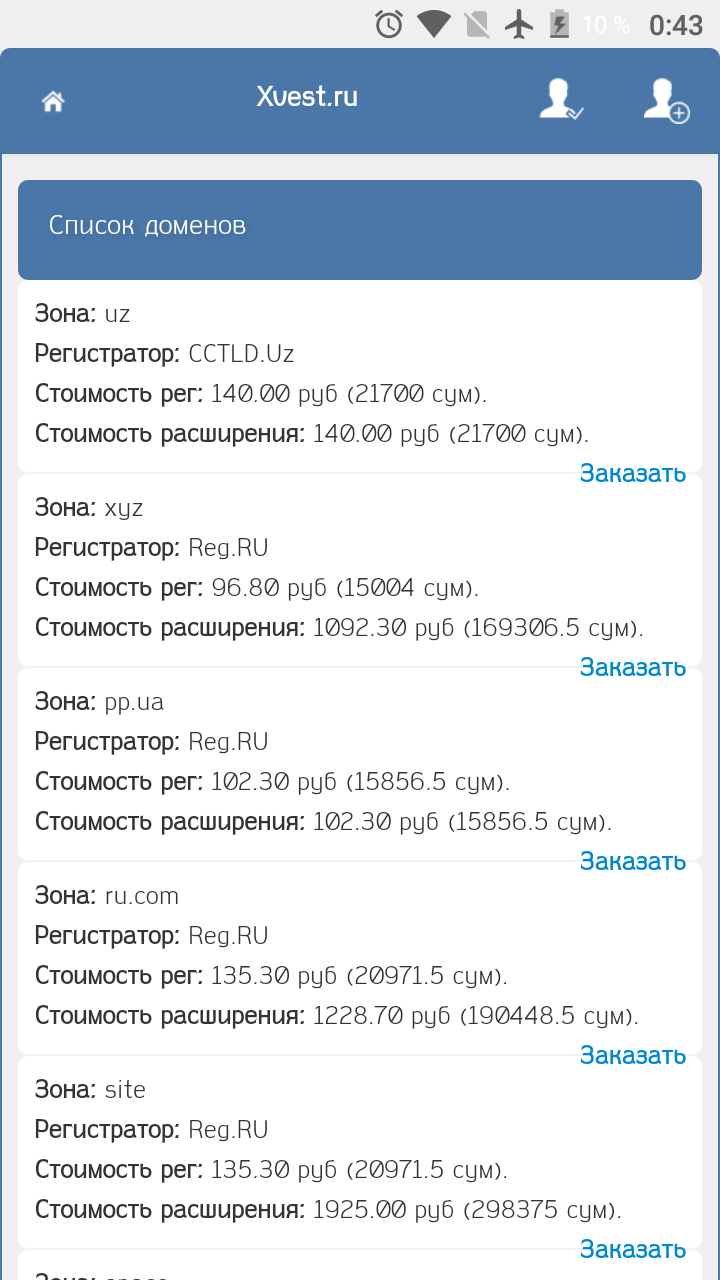Click Заказать for the site zone

point(632,1249)
